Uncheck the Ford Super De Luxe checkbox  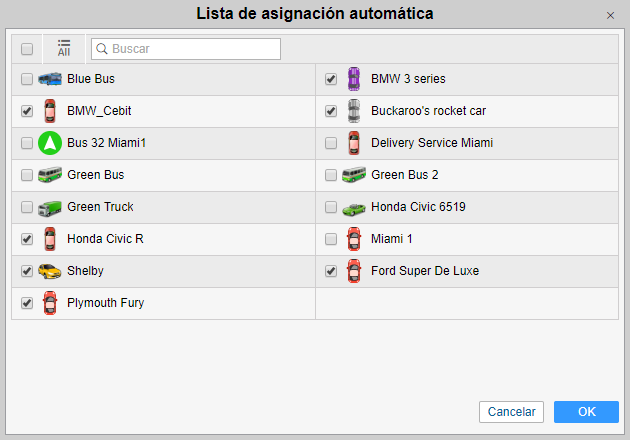tap(331, 271)
